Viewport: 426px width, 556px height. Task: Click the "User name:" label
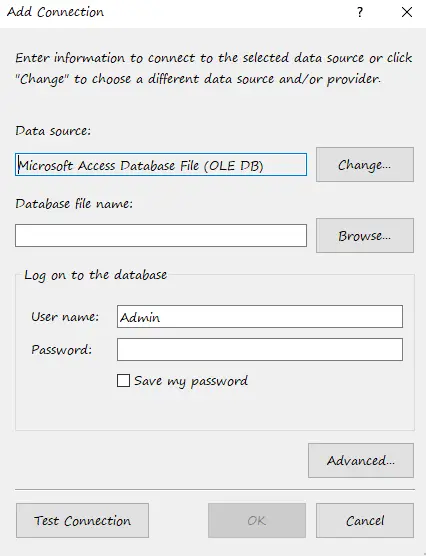65,316
